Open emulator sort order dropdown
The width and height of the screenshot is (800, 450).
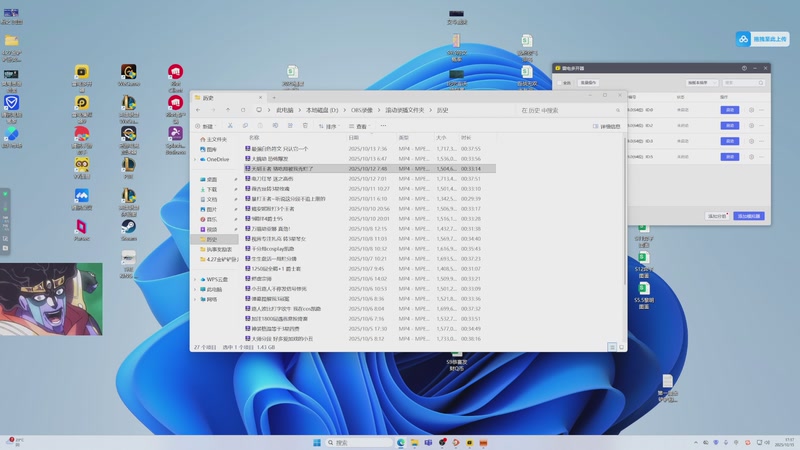click(x=704, y=83)
